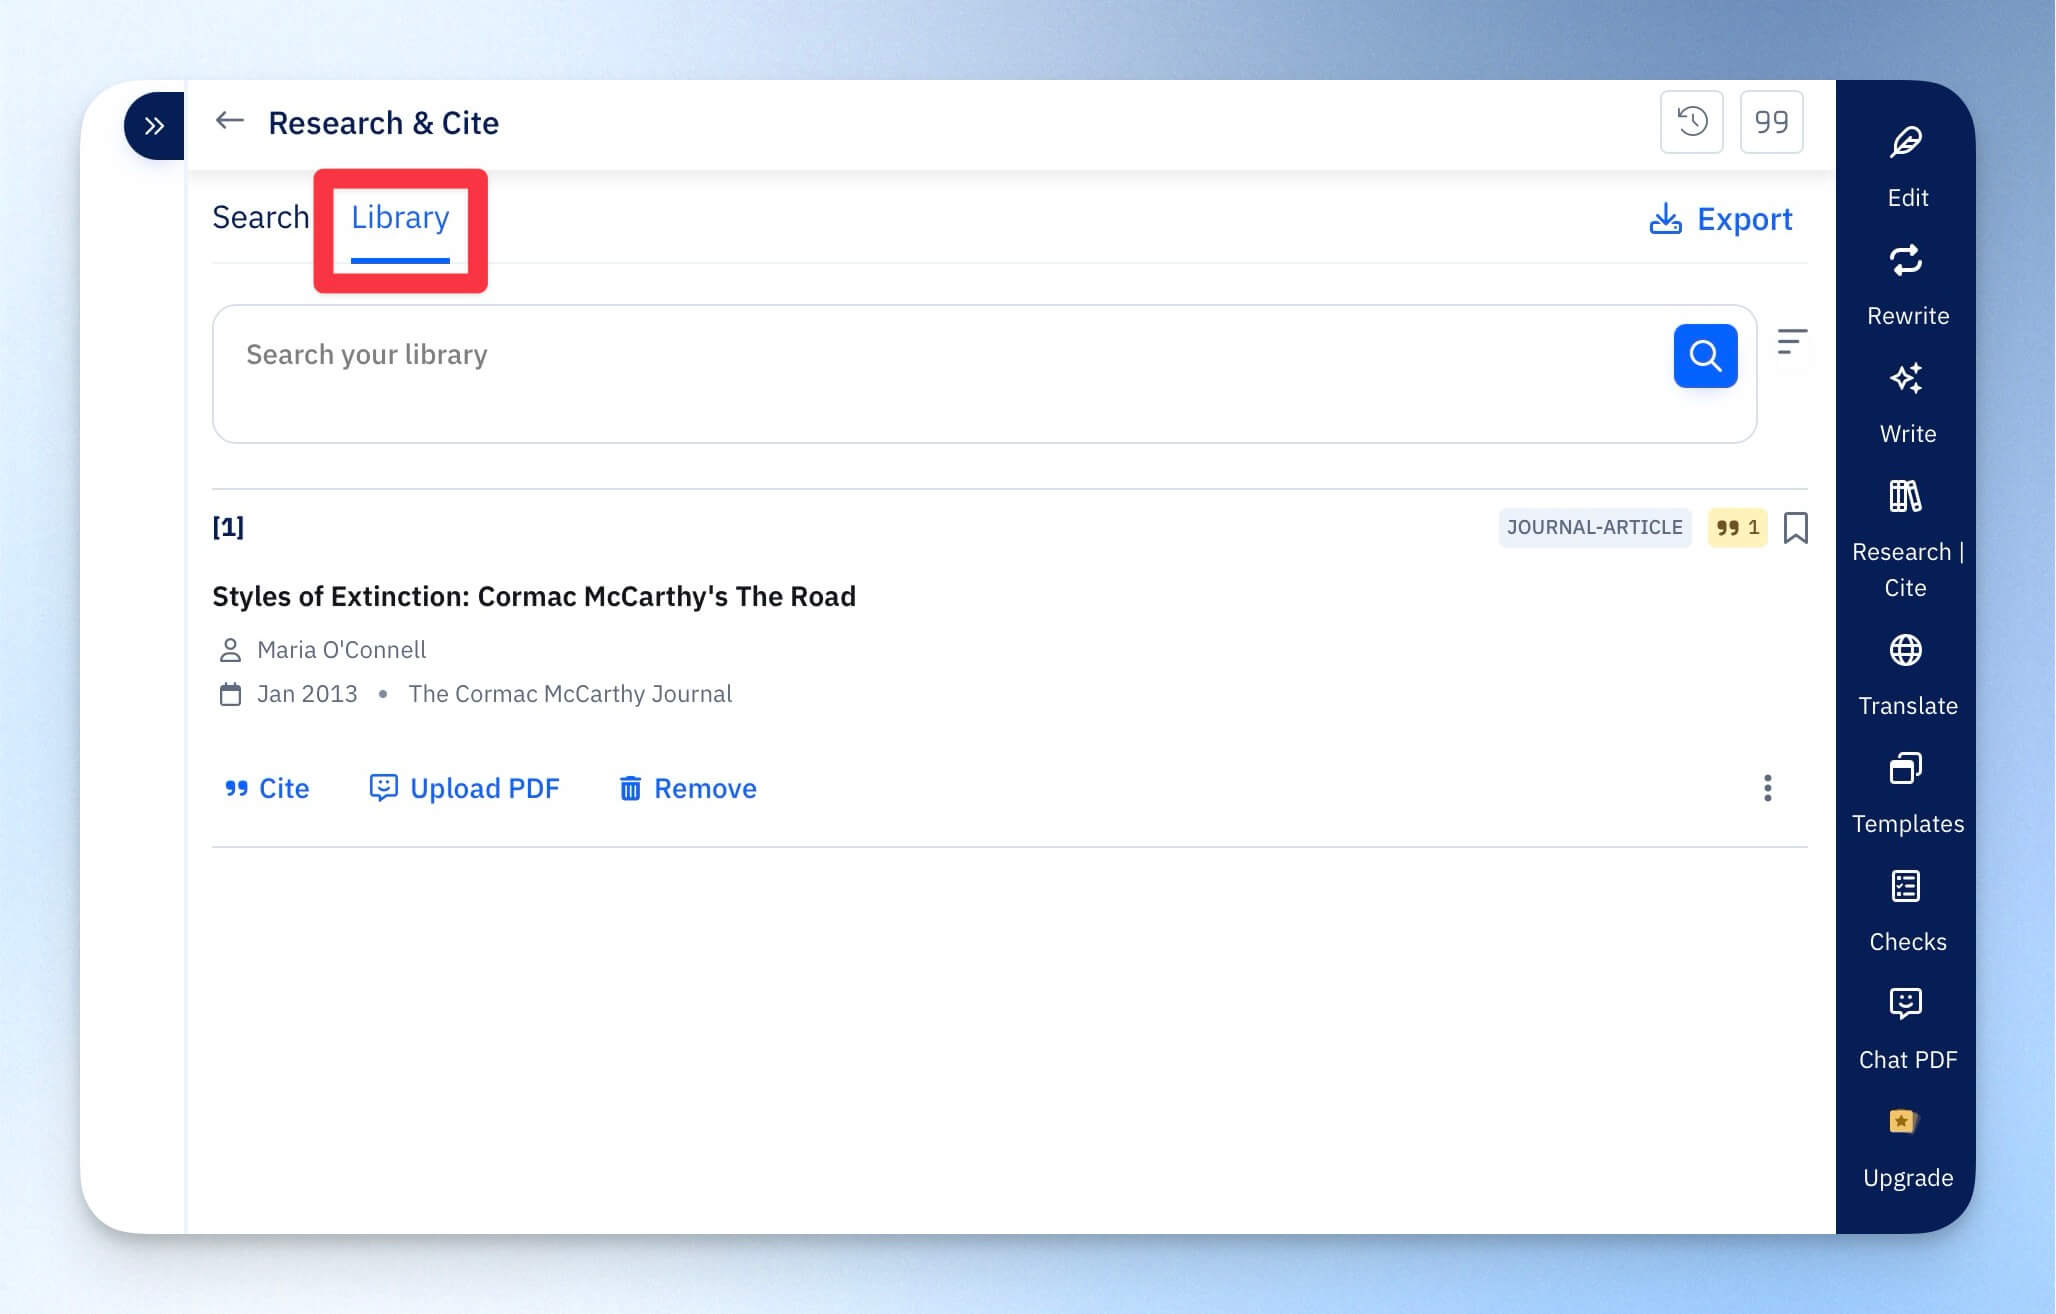Open the Checks tool

[1906, 911]
